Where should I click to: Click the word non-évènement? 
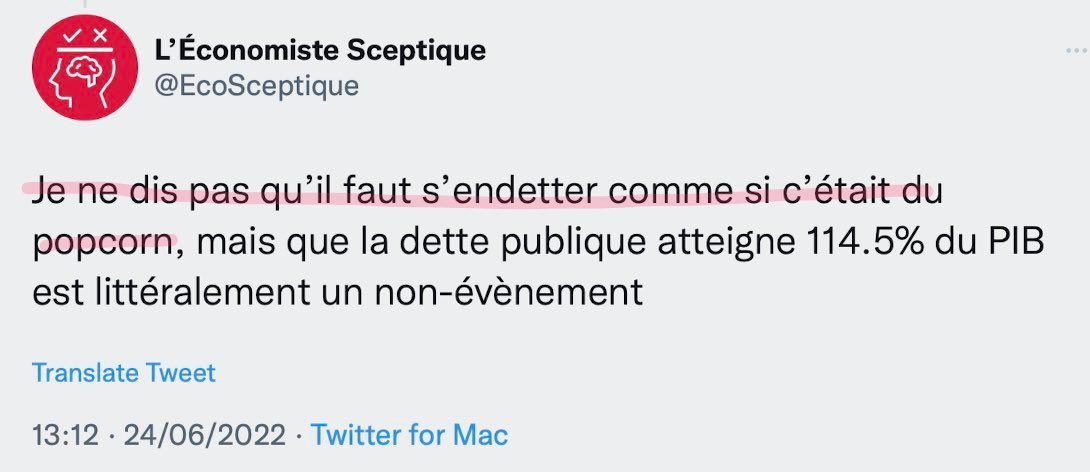click(508, 292)
